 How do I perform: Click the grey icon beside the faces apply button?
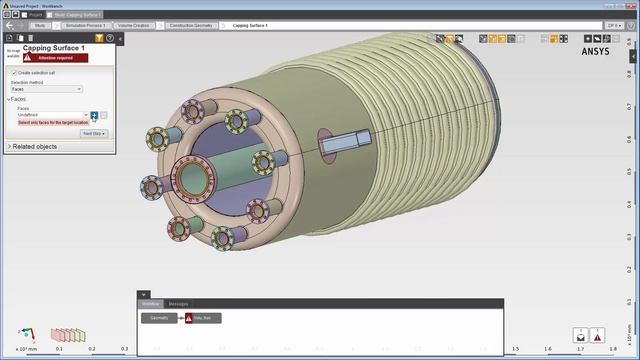(x=104, y=116)
